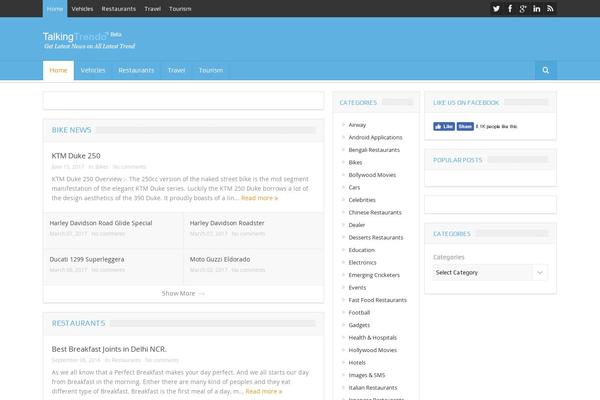Open Moto Guzzi Eldorado post

(x=220, y=259)
